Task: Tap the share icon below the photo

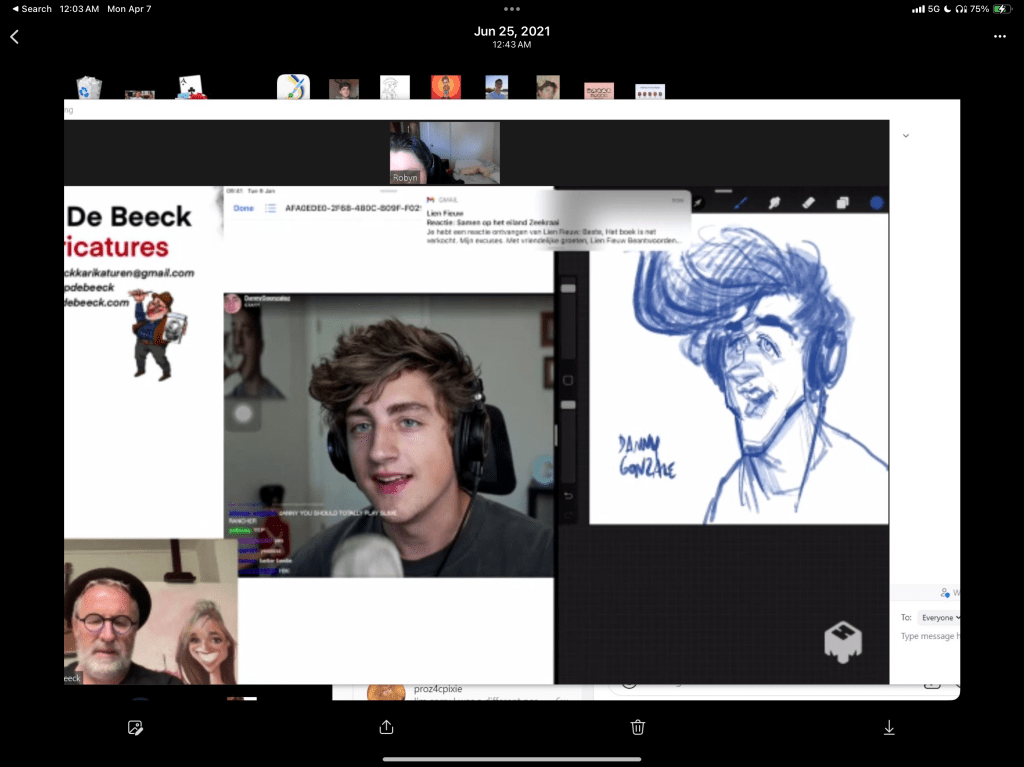Action: 387,728
